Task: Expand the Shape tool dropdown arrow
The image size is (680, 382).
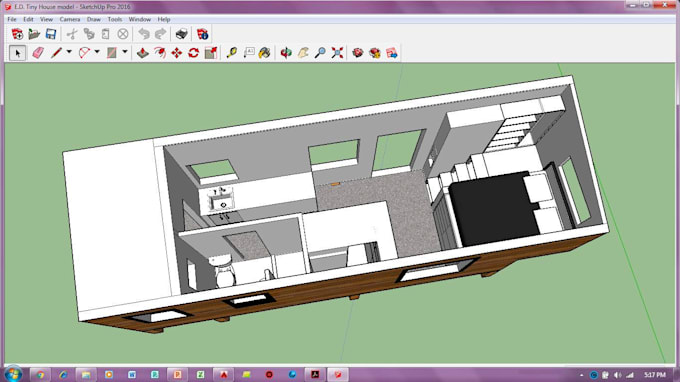Action: 125,52
